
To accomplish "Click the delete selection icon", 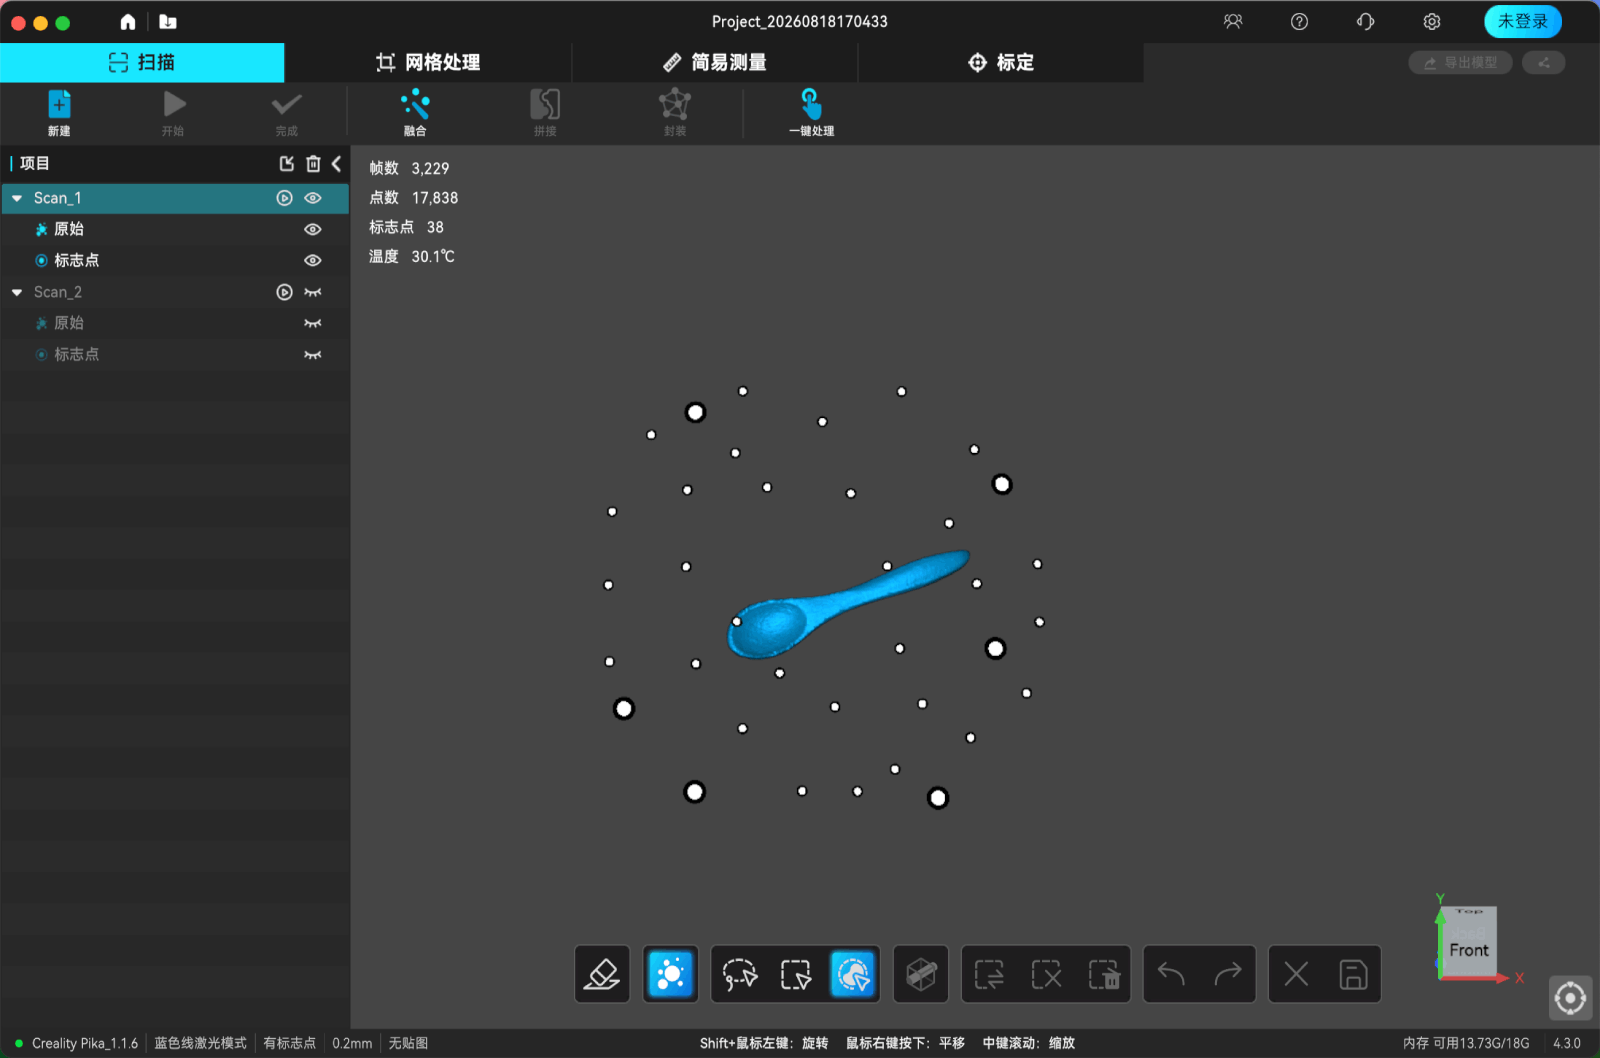I will 1104,974.
